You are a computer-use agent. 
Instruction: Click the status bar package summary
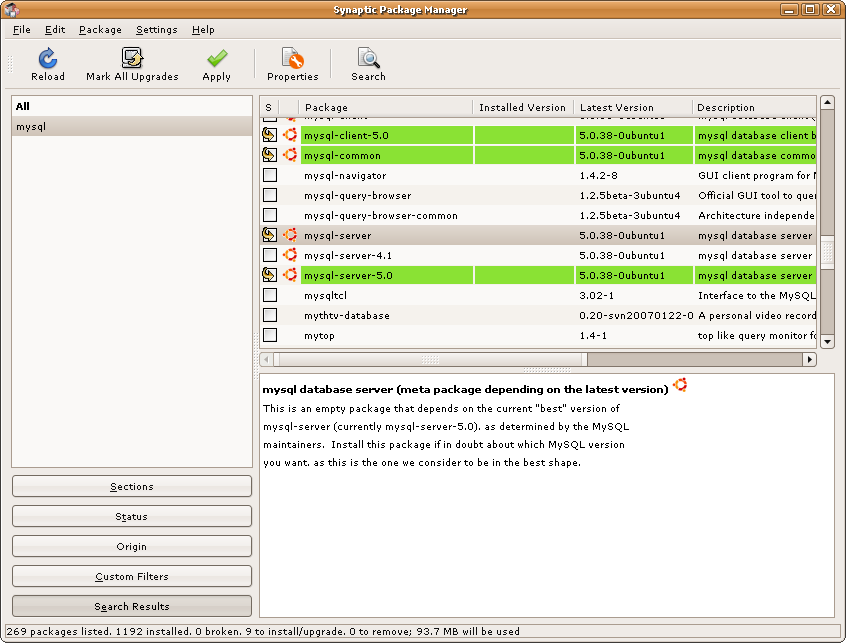tap(263, 631)
